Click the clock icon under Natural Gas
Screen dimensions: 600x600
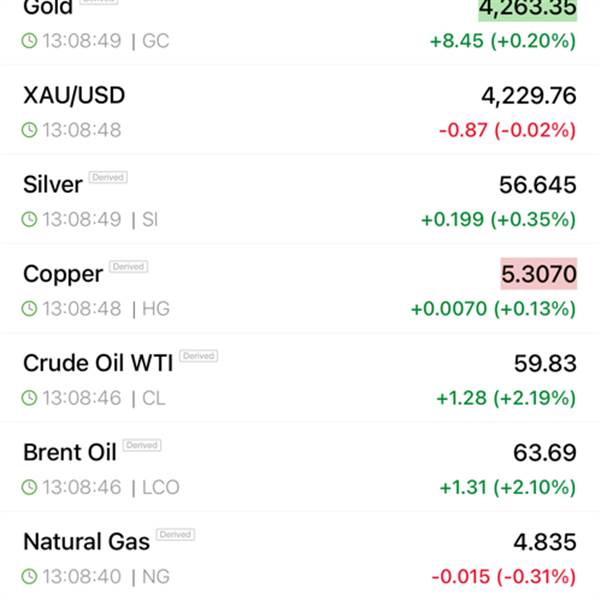click(30, 576)
